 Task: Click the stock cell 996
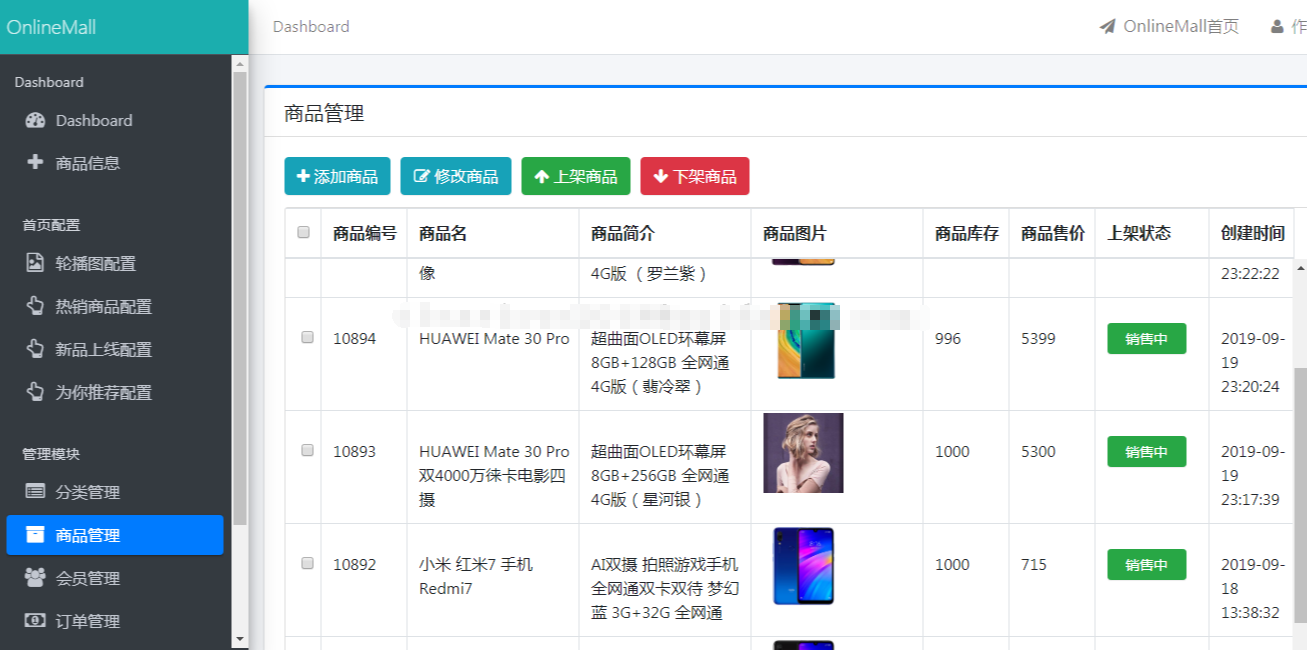[948, 338]
